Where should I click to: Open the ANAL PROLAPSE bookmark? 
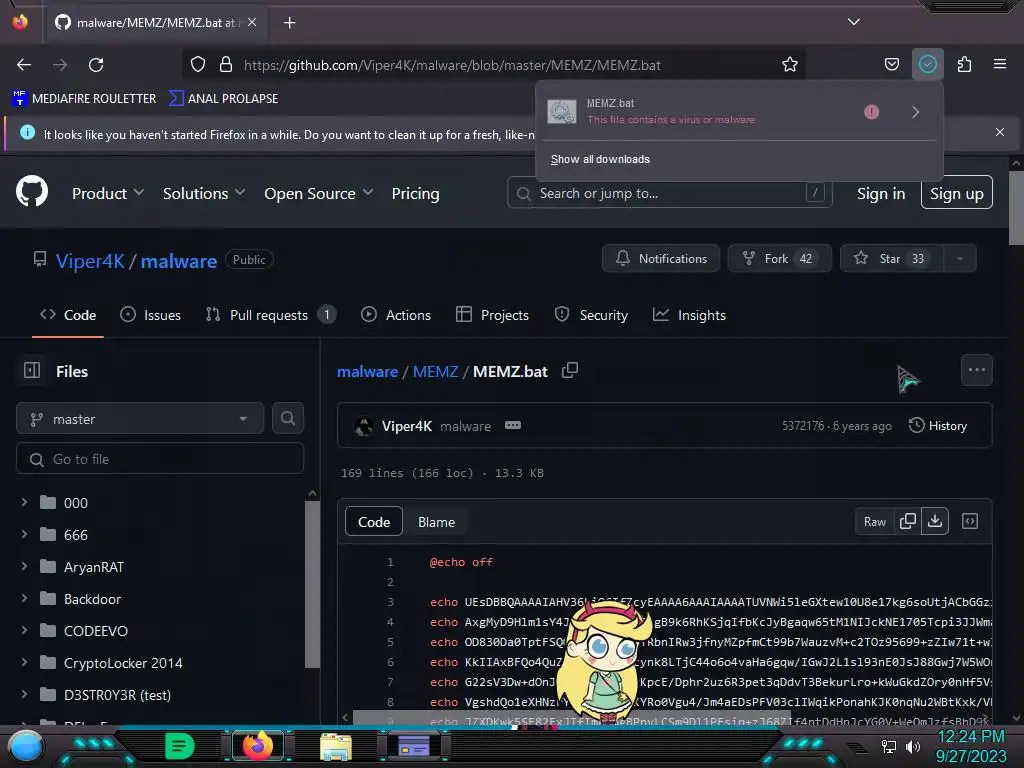click(x=223, y=99)
